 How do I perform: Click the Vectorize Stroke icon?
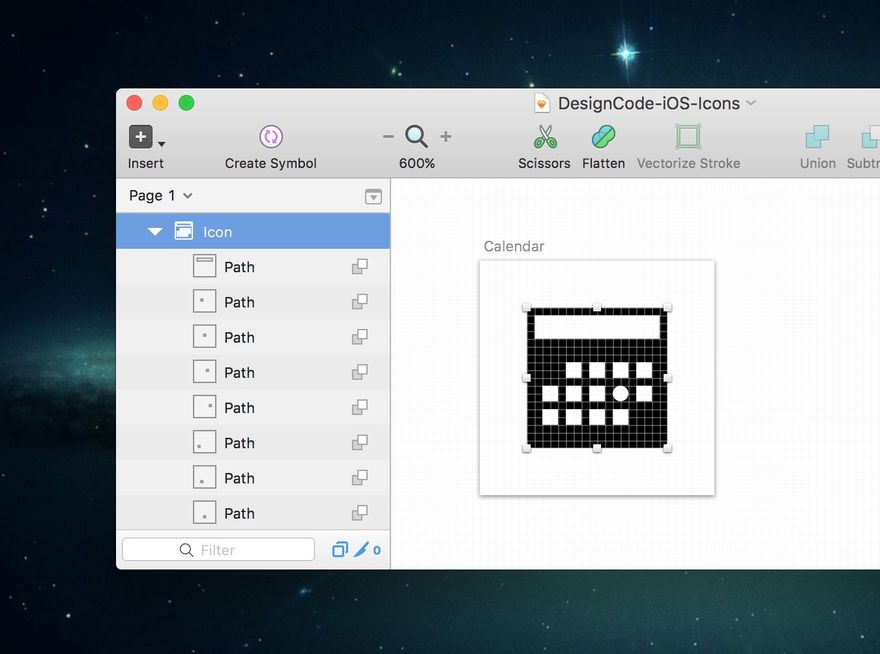coord(688,136)
